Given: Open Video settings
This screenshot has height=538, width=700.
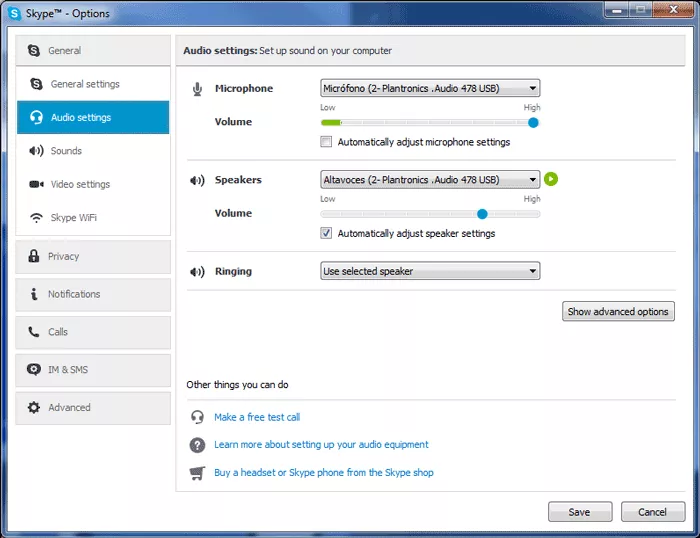Looking at the screenshot, I should (93, 184).
